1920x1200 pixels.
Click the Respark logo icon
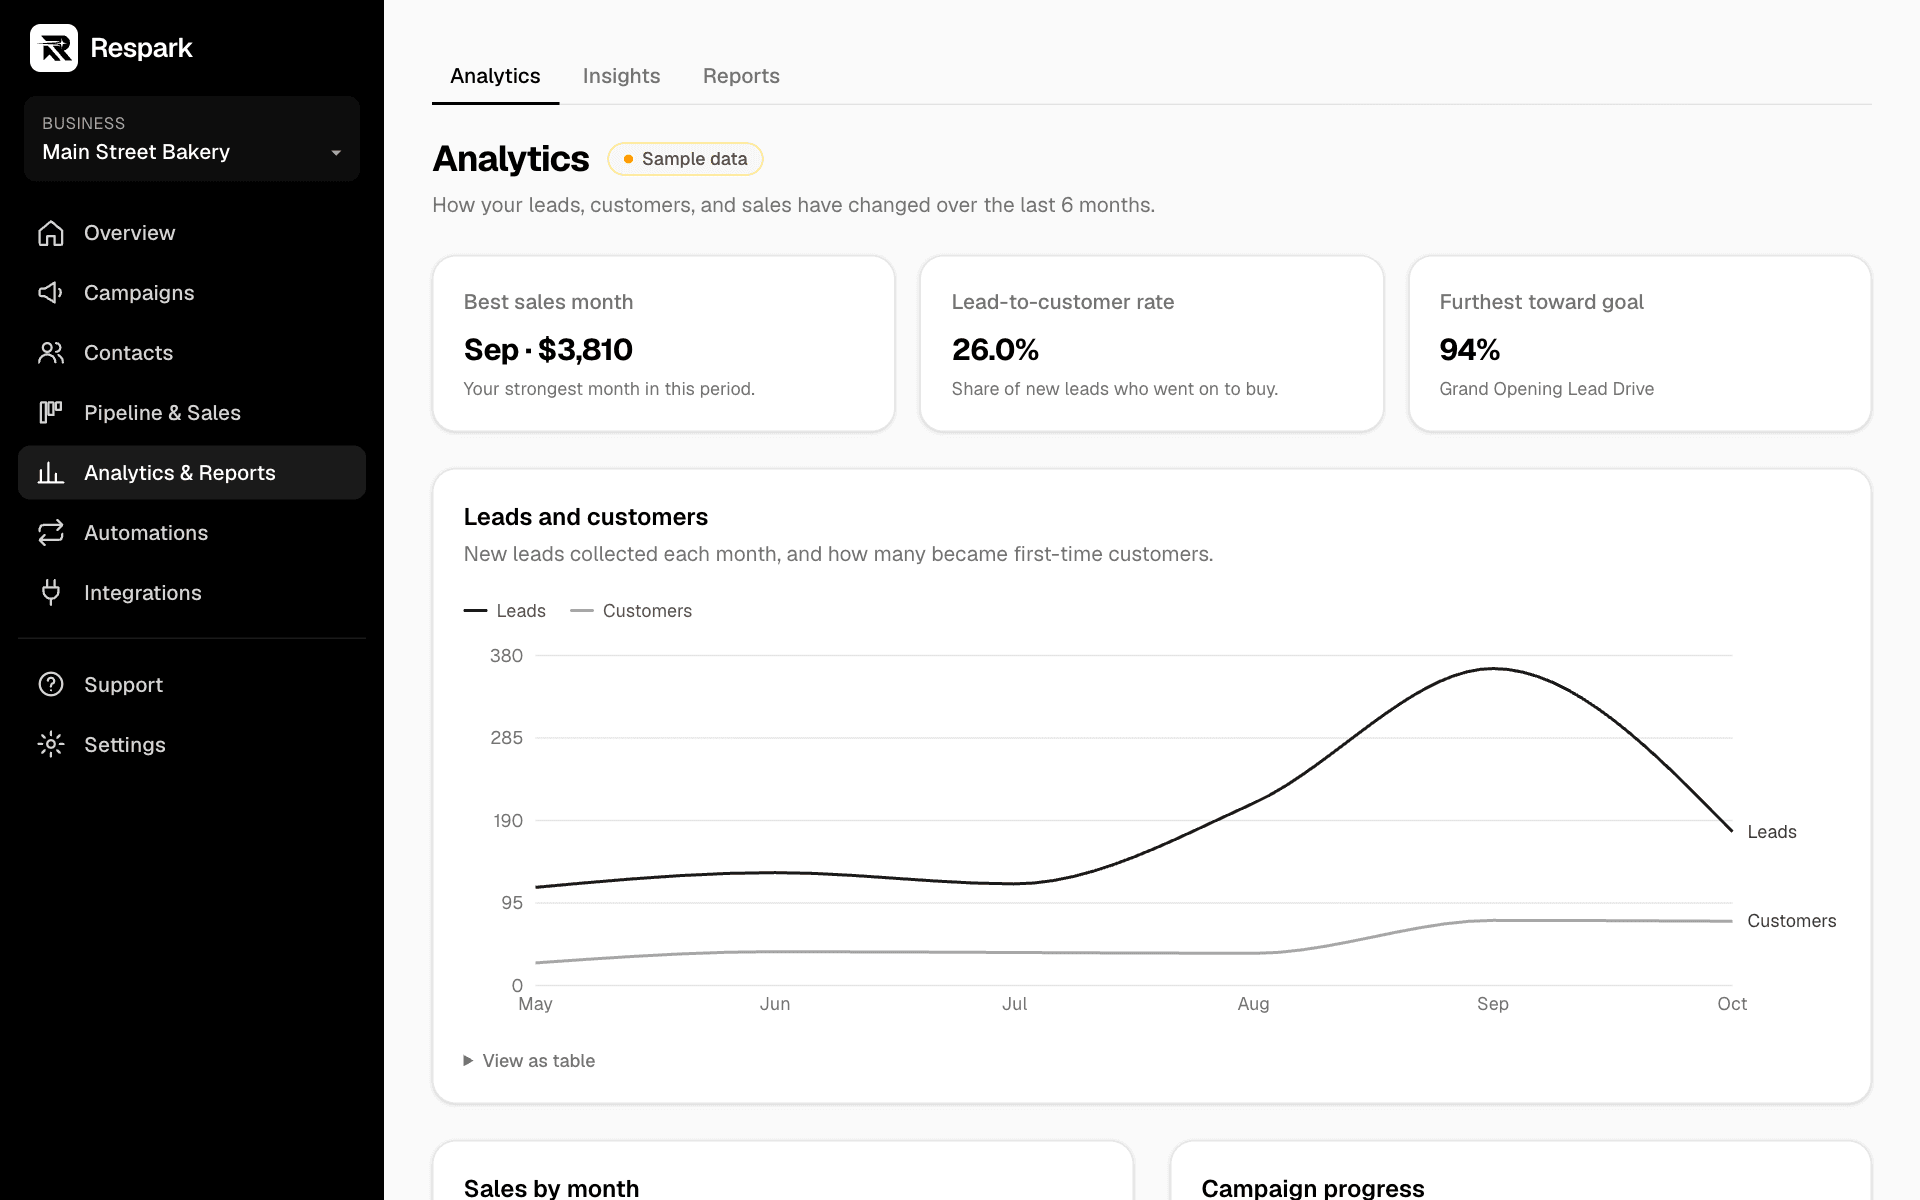coord(54,48)
